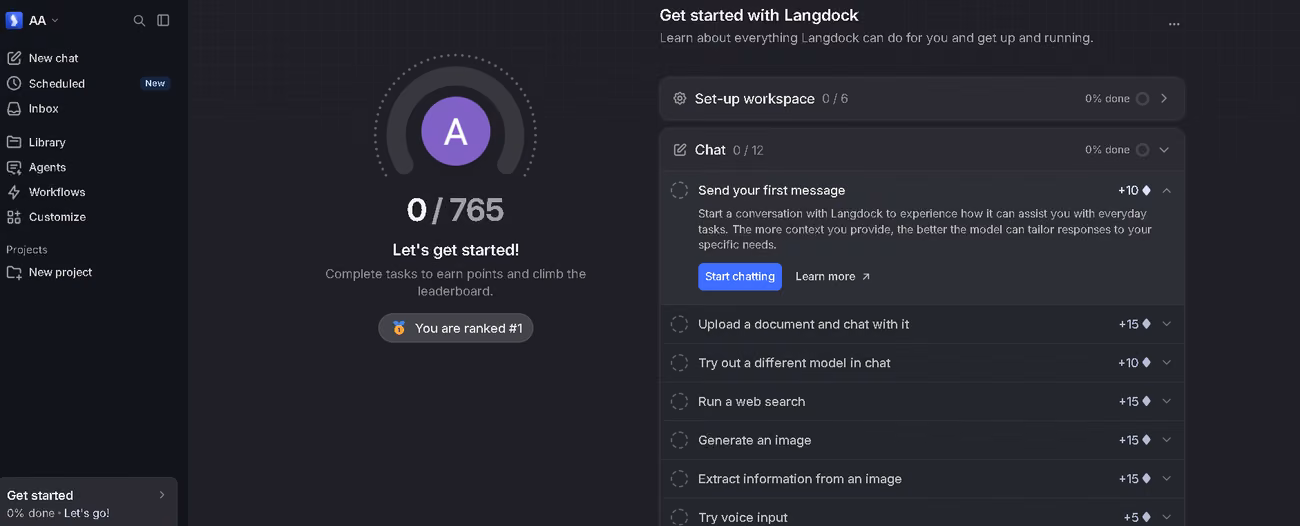
Task: Click the 'Projects' section label
Action: (x=27, y=250)
